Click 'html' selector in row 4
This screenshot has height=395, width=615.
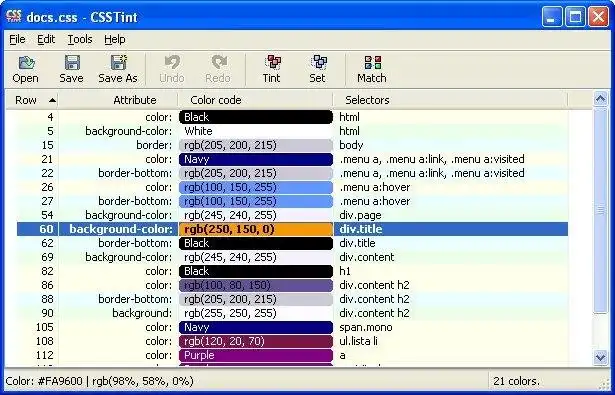click(x=349, y=117)
